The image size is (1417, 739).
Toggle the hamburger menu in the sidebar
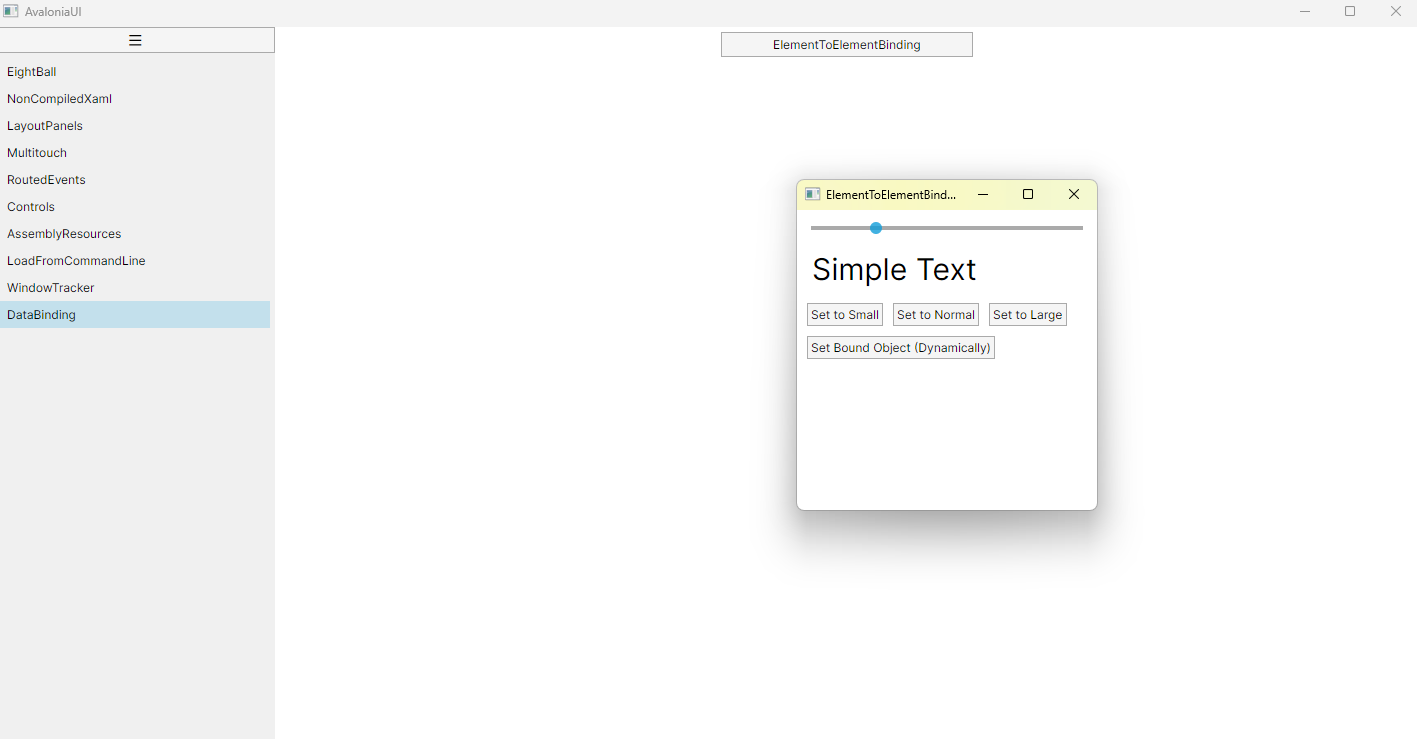click(x=137, y=40)
